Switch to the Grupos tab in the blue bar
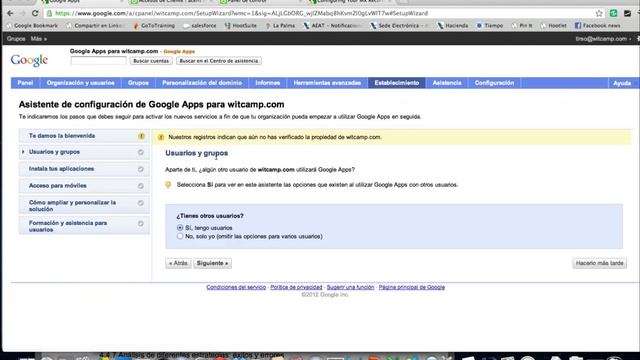 138,83
